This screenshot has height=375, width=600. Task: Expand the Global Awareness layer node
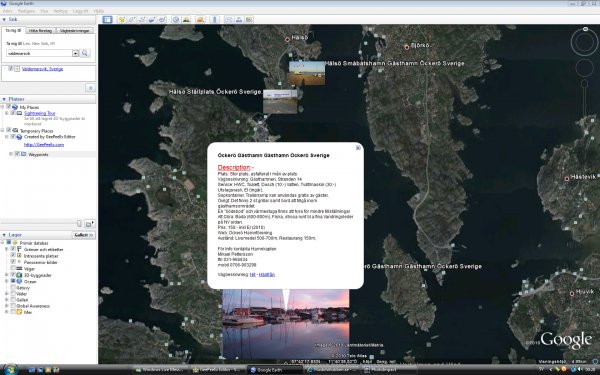click(x=7, y=306)
